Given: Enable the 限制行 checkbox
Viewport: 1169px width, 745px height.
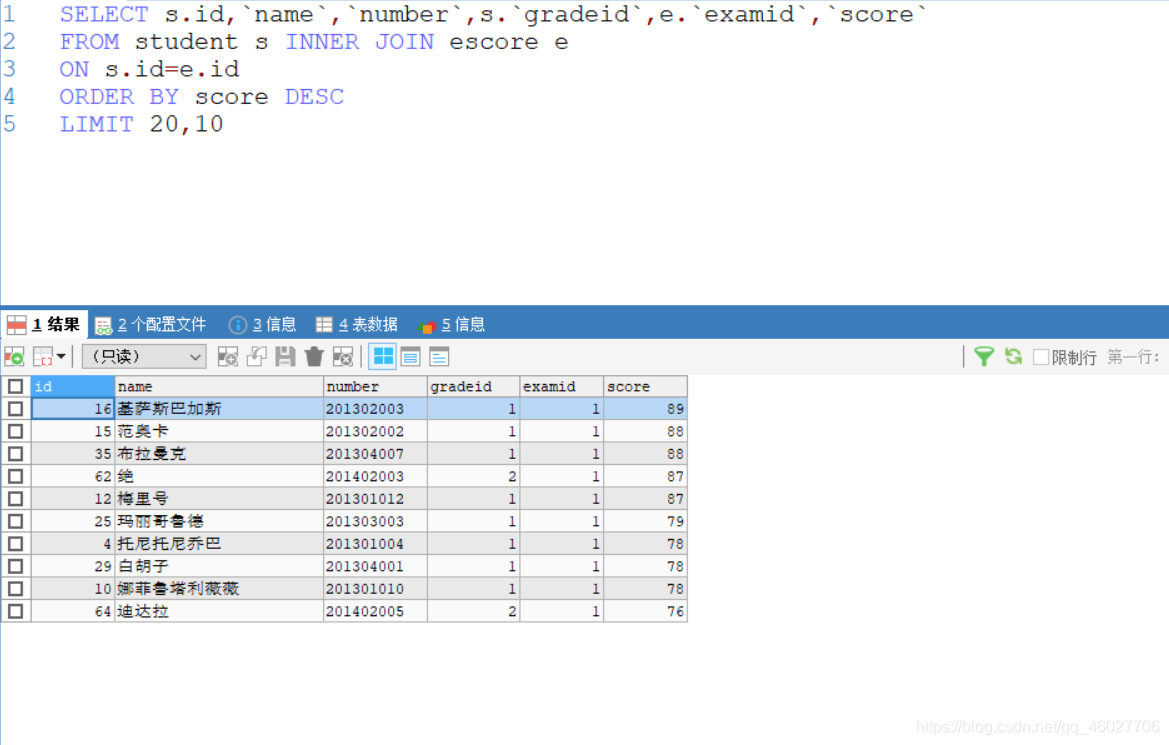Looking at the screenshot, I should [1041, 357].
